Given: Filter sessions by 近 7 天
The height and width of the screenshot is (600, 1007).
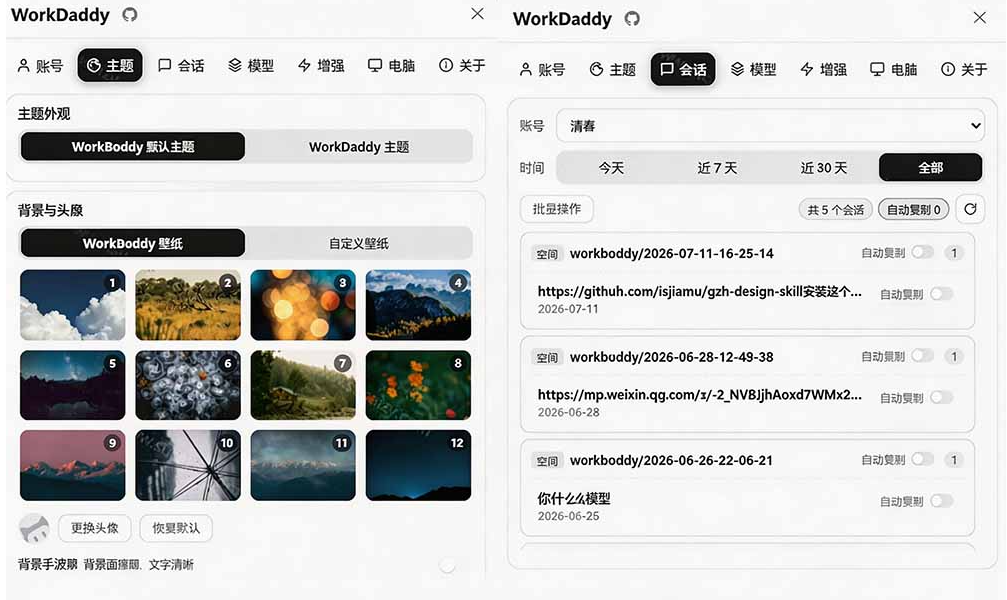Looking at the screenshot, I should point(717,168).
